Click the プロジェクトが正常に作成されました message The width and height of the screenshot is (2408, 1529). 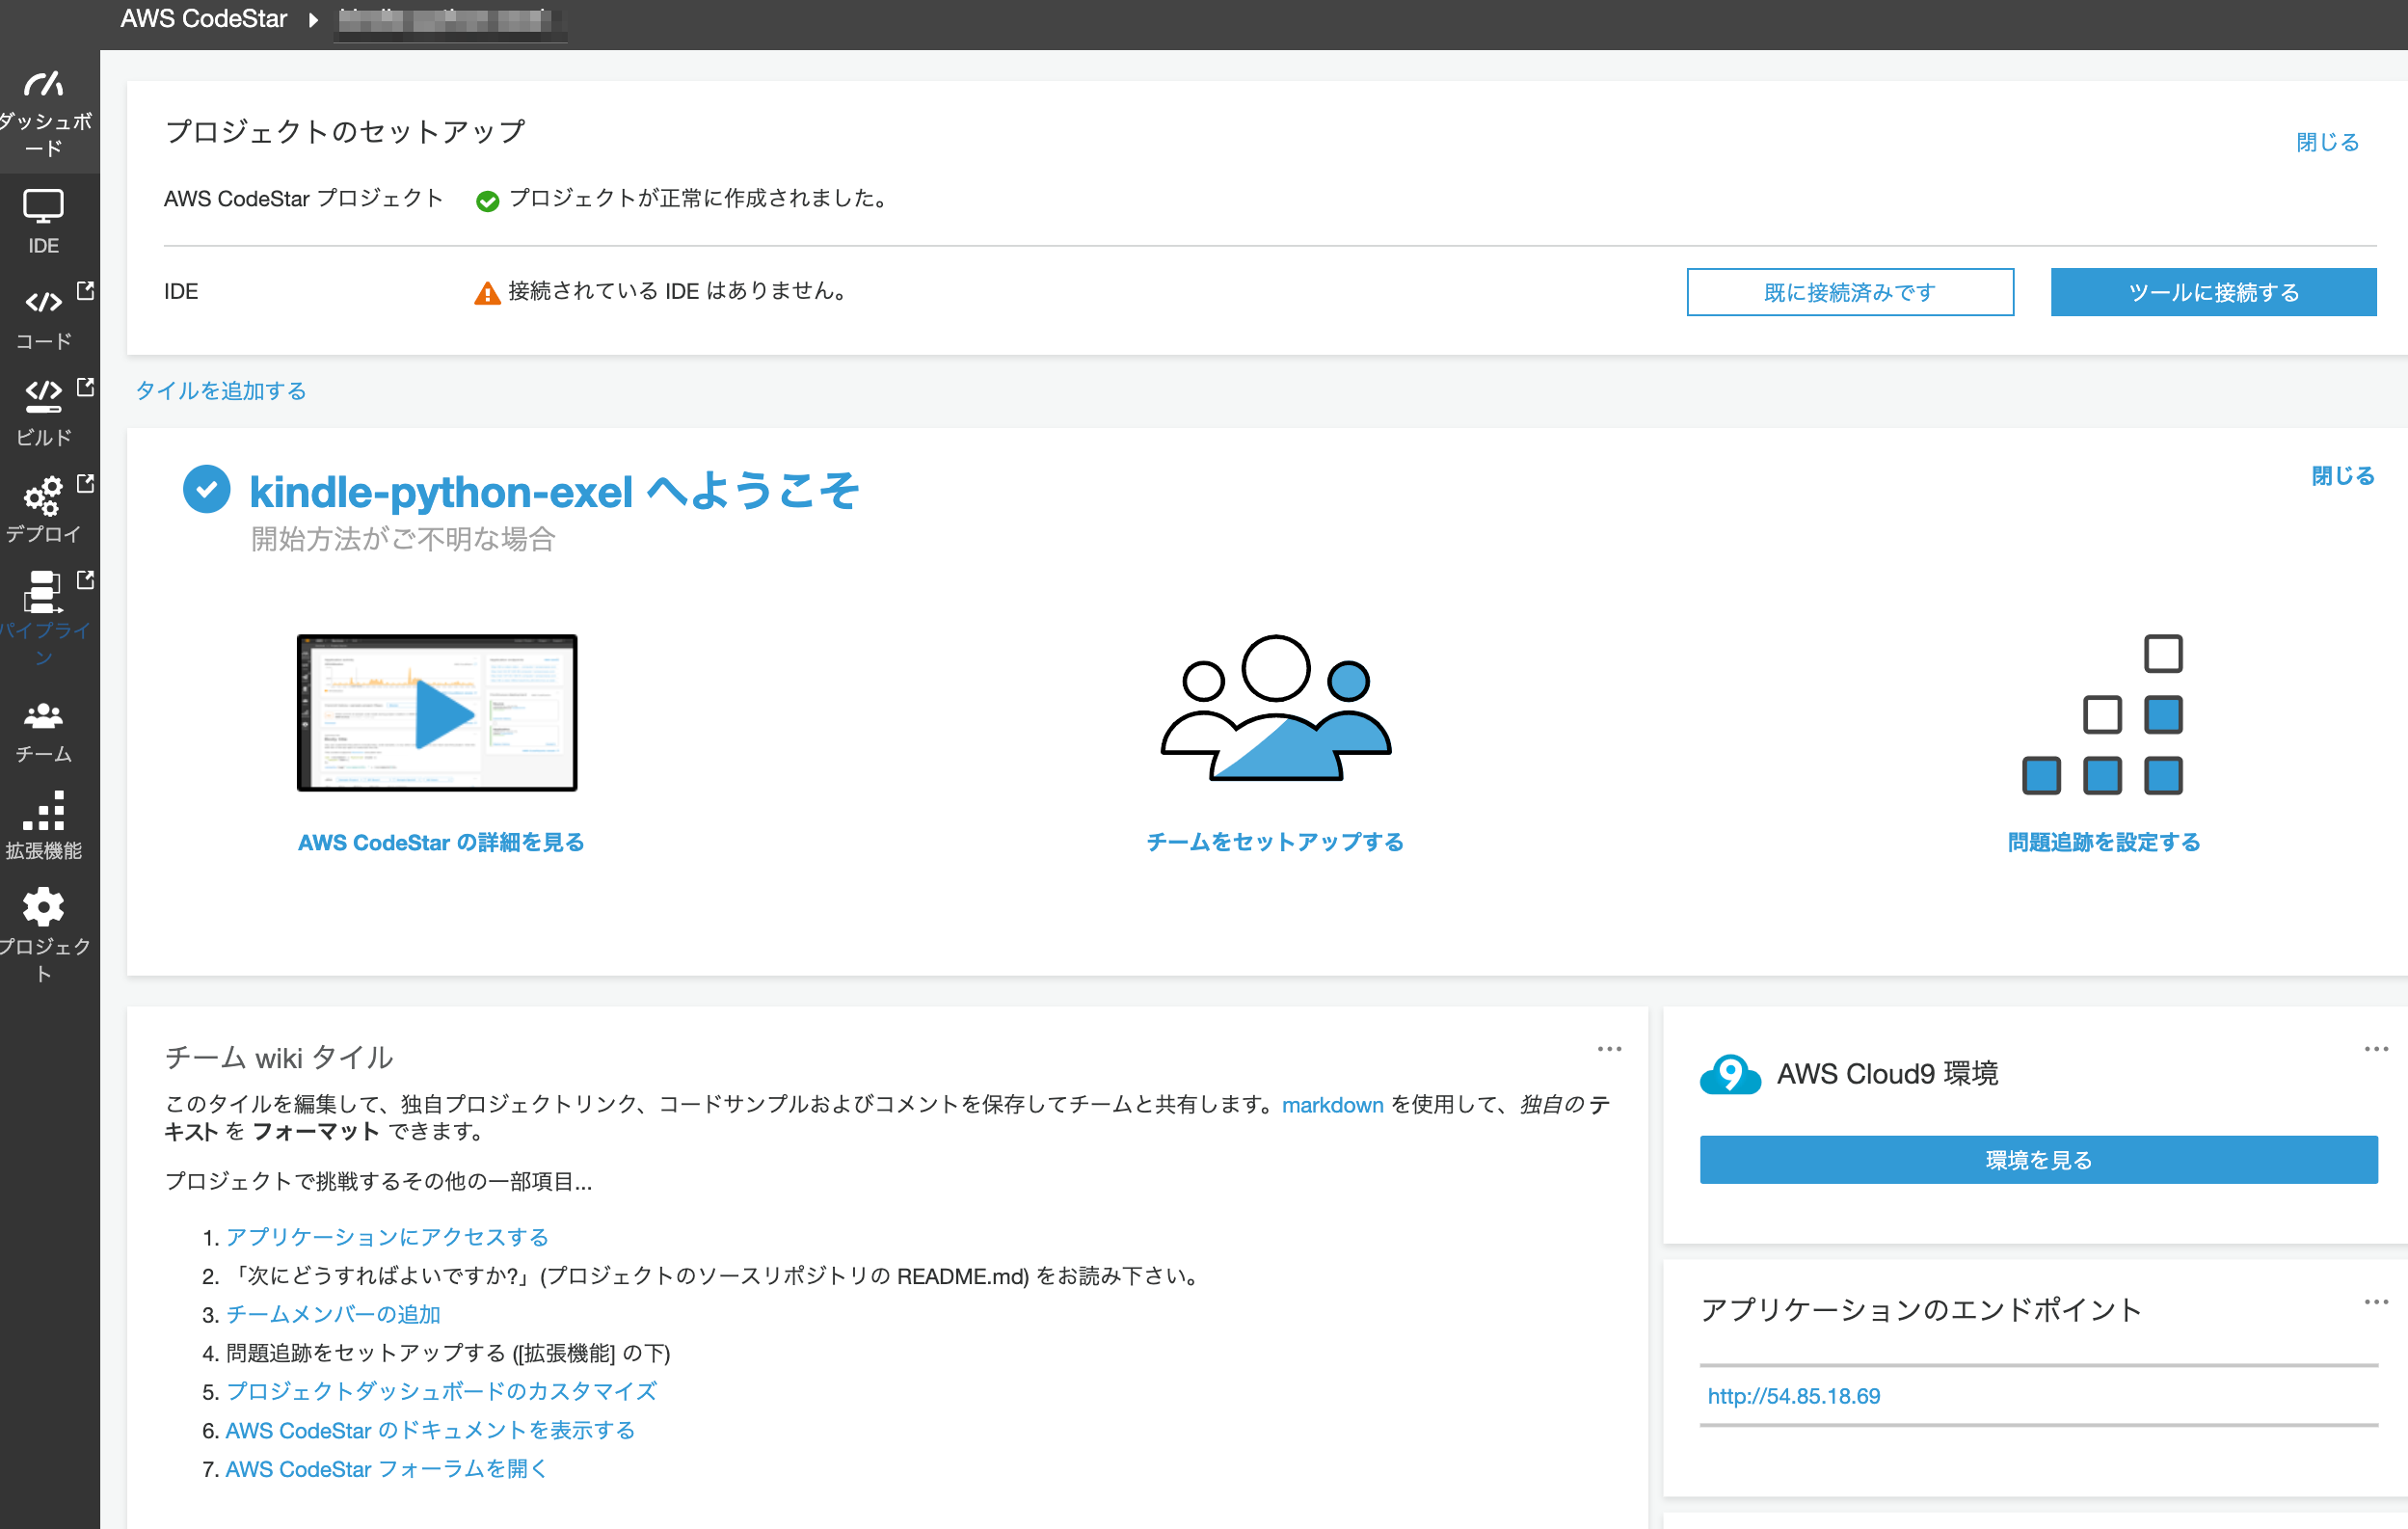[x=698, y=199]
